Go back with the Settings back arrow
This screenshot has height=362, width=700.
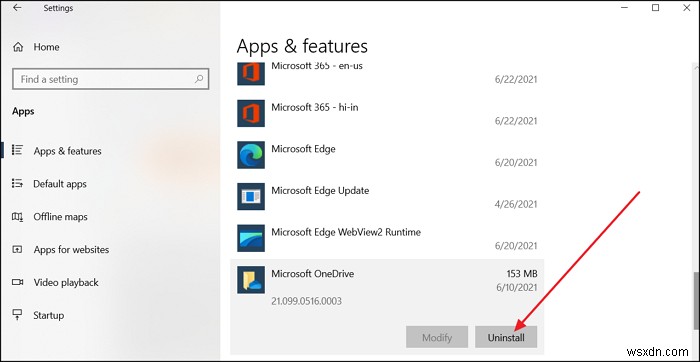pos(17,8)
